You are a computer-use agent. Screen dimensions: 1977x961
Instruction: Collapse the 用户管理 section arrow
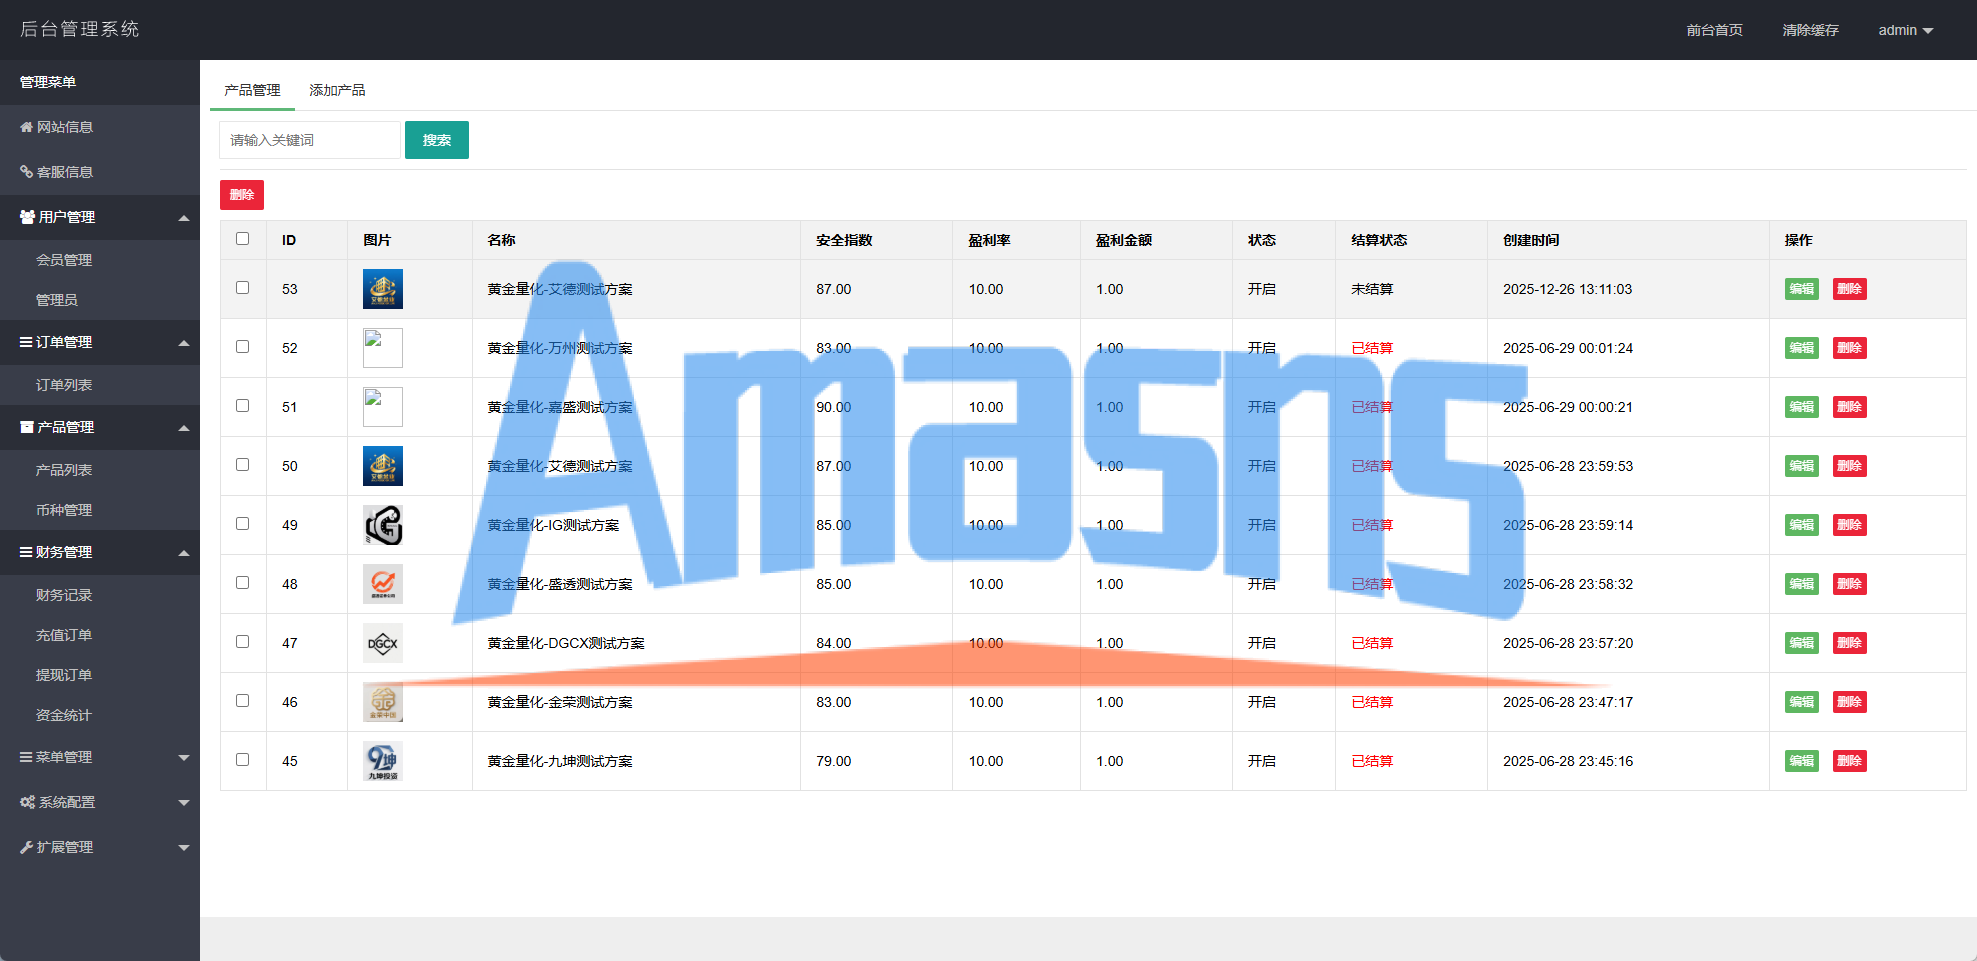coord(184,218)
